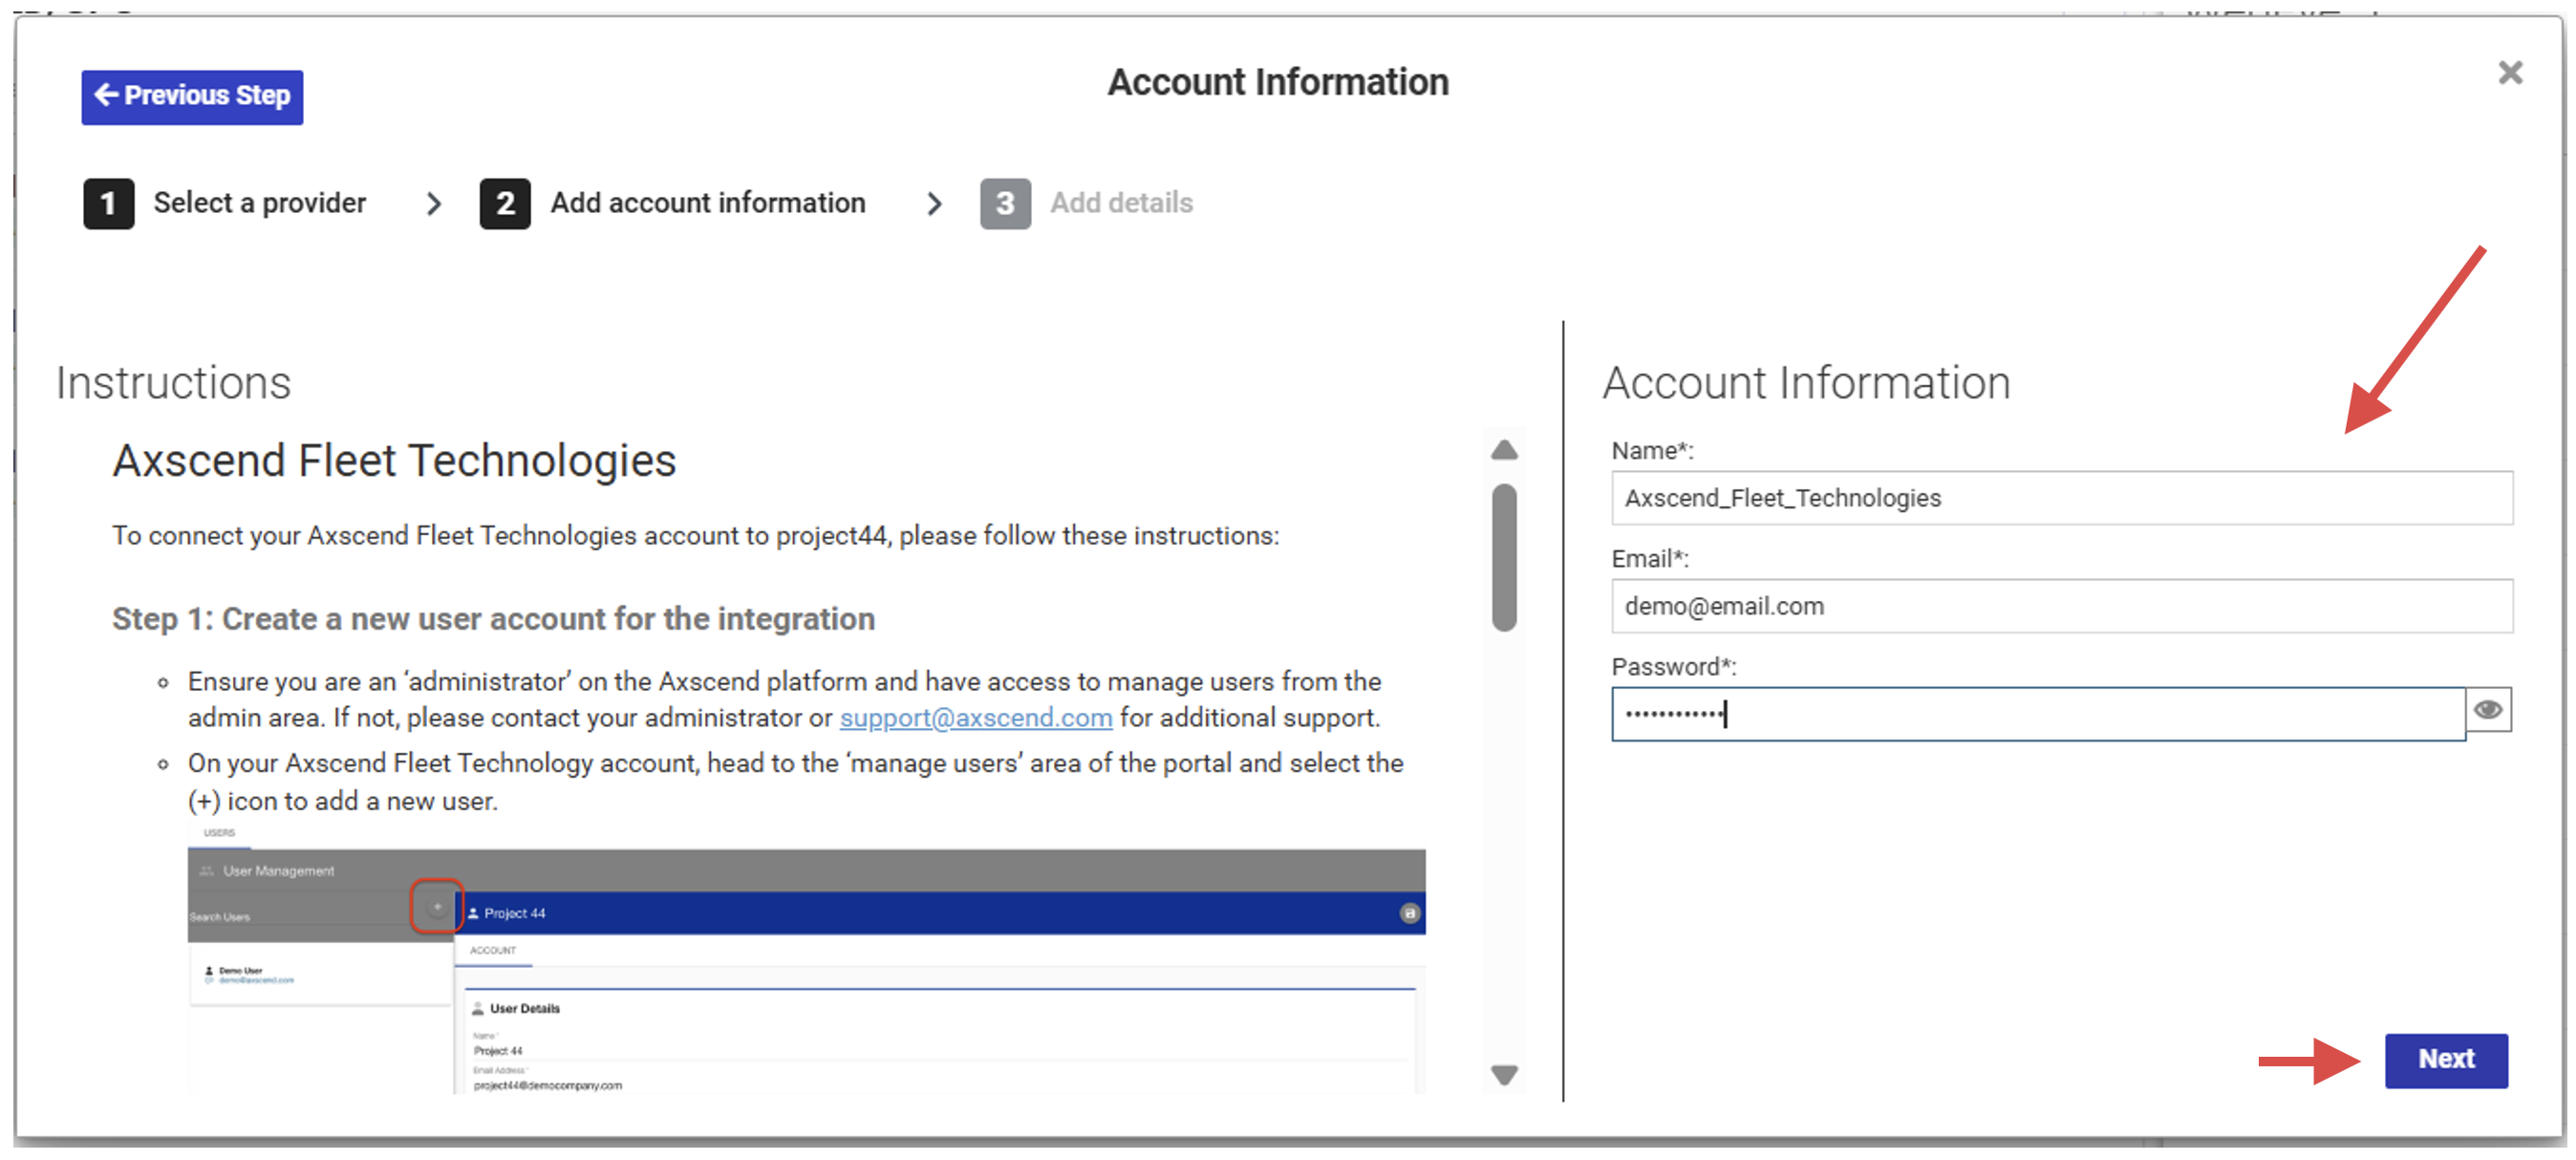Click the instructions scroll down arrow

pos(1504,1075)
